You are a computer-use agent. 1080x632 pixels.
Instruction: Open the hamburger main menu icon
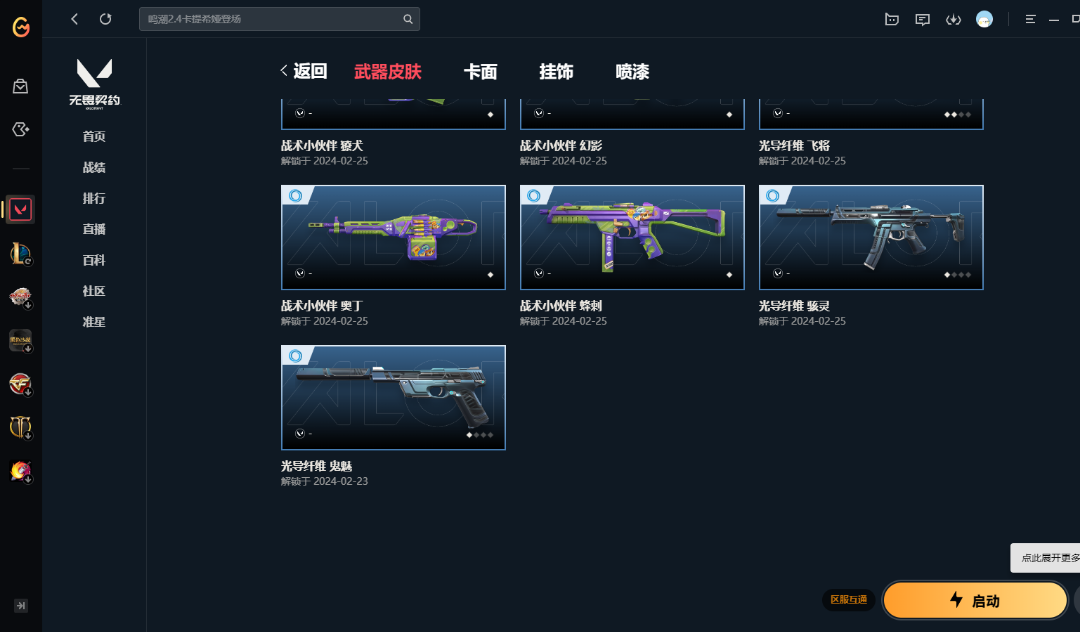[x=1030, y=19]
